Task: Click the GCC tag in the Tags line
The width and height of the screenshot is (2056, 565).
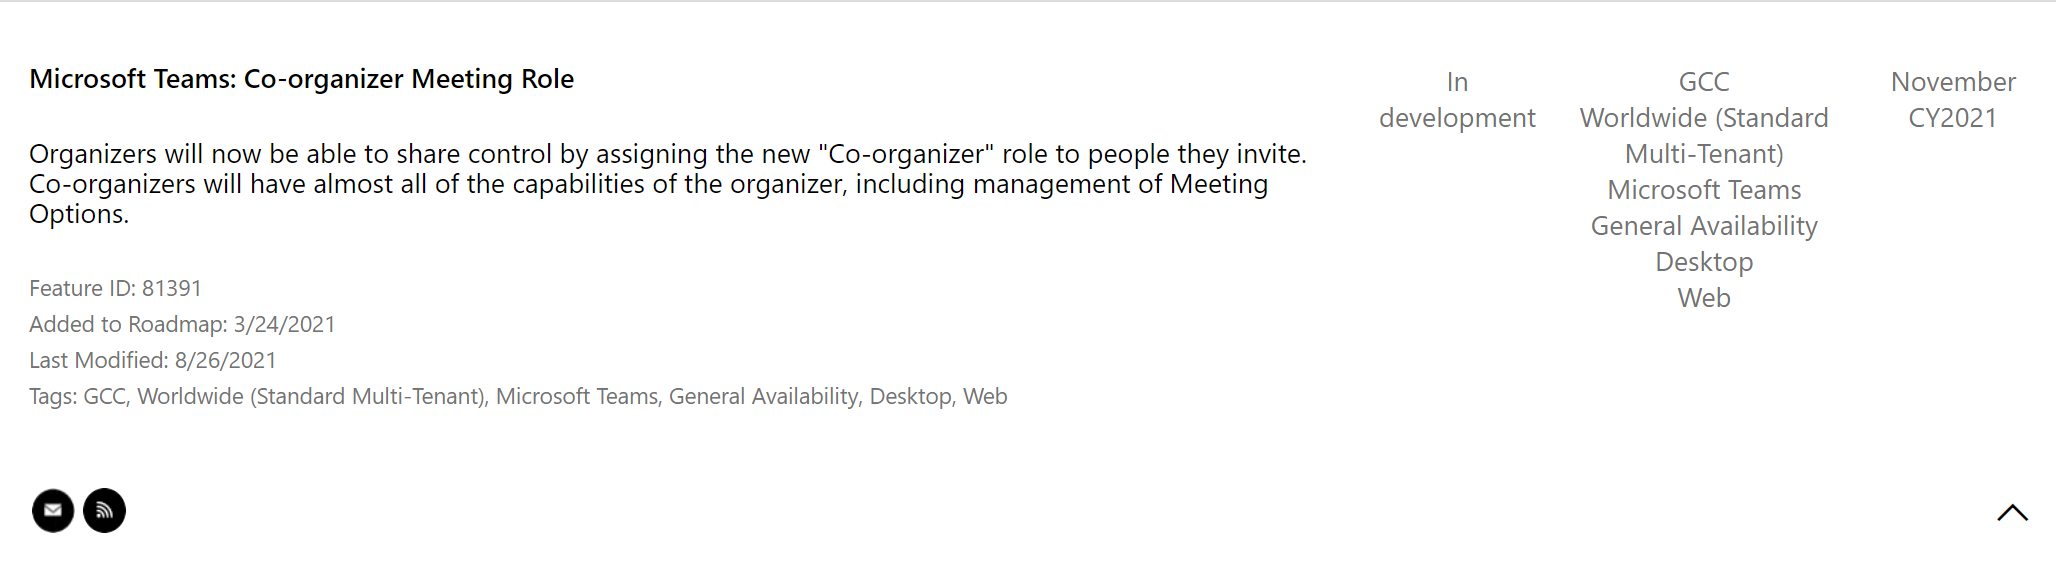Action: 104,396
